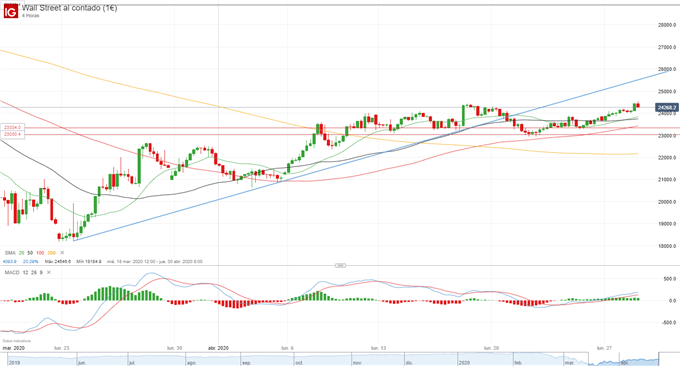680x366 pixels.
Task: Select the green SMA 20 period value
Action: (x=21, y=253)
